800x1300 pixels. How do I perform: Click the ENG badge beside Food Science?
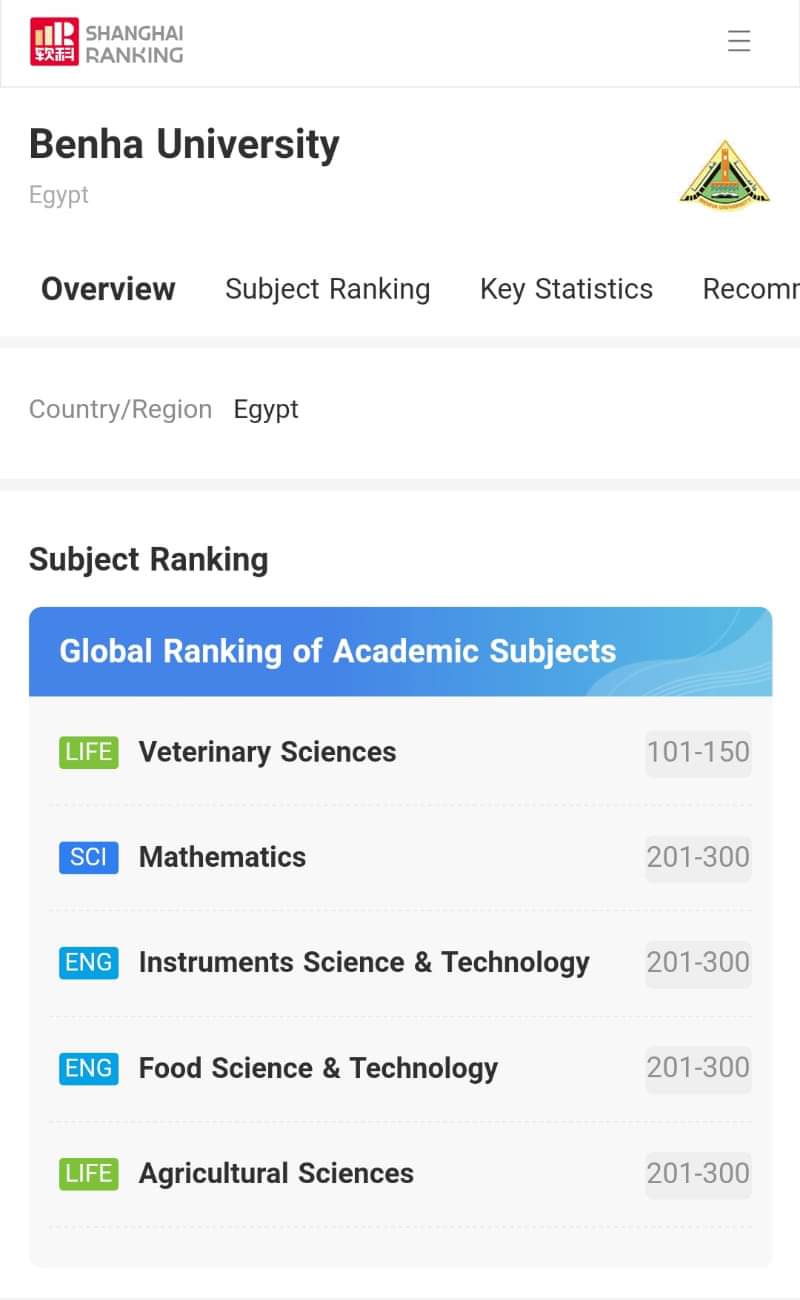(x=88, y=1068)
